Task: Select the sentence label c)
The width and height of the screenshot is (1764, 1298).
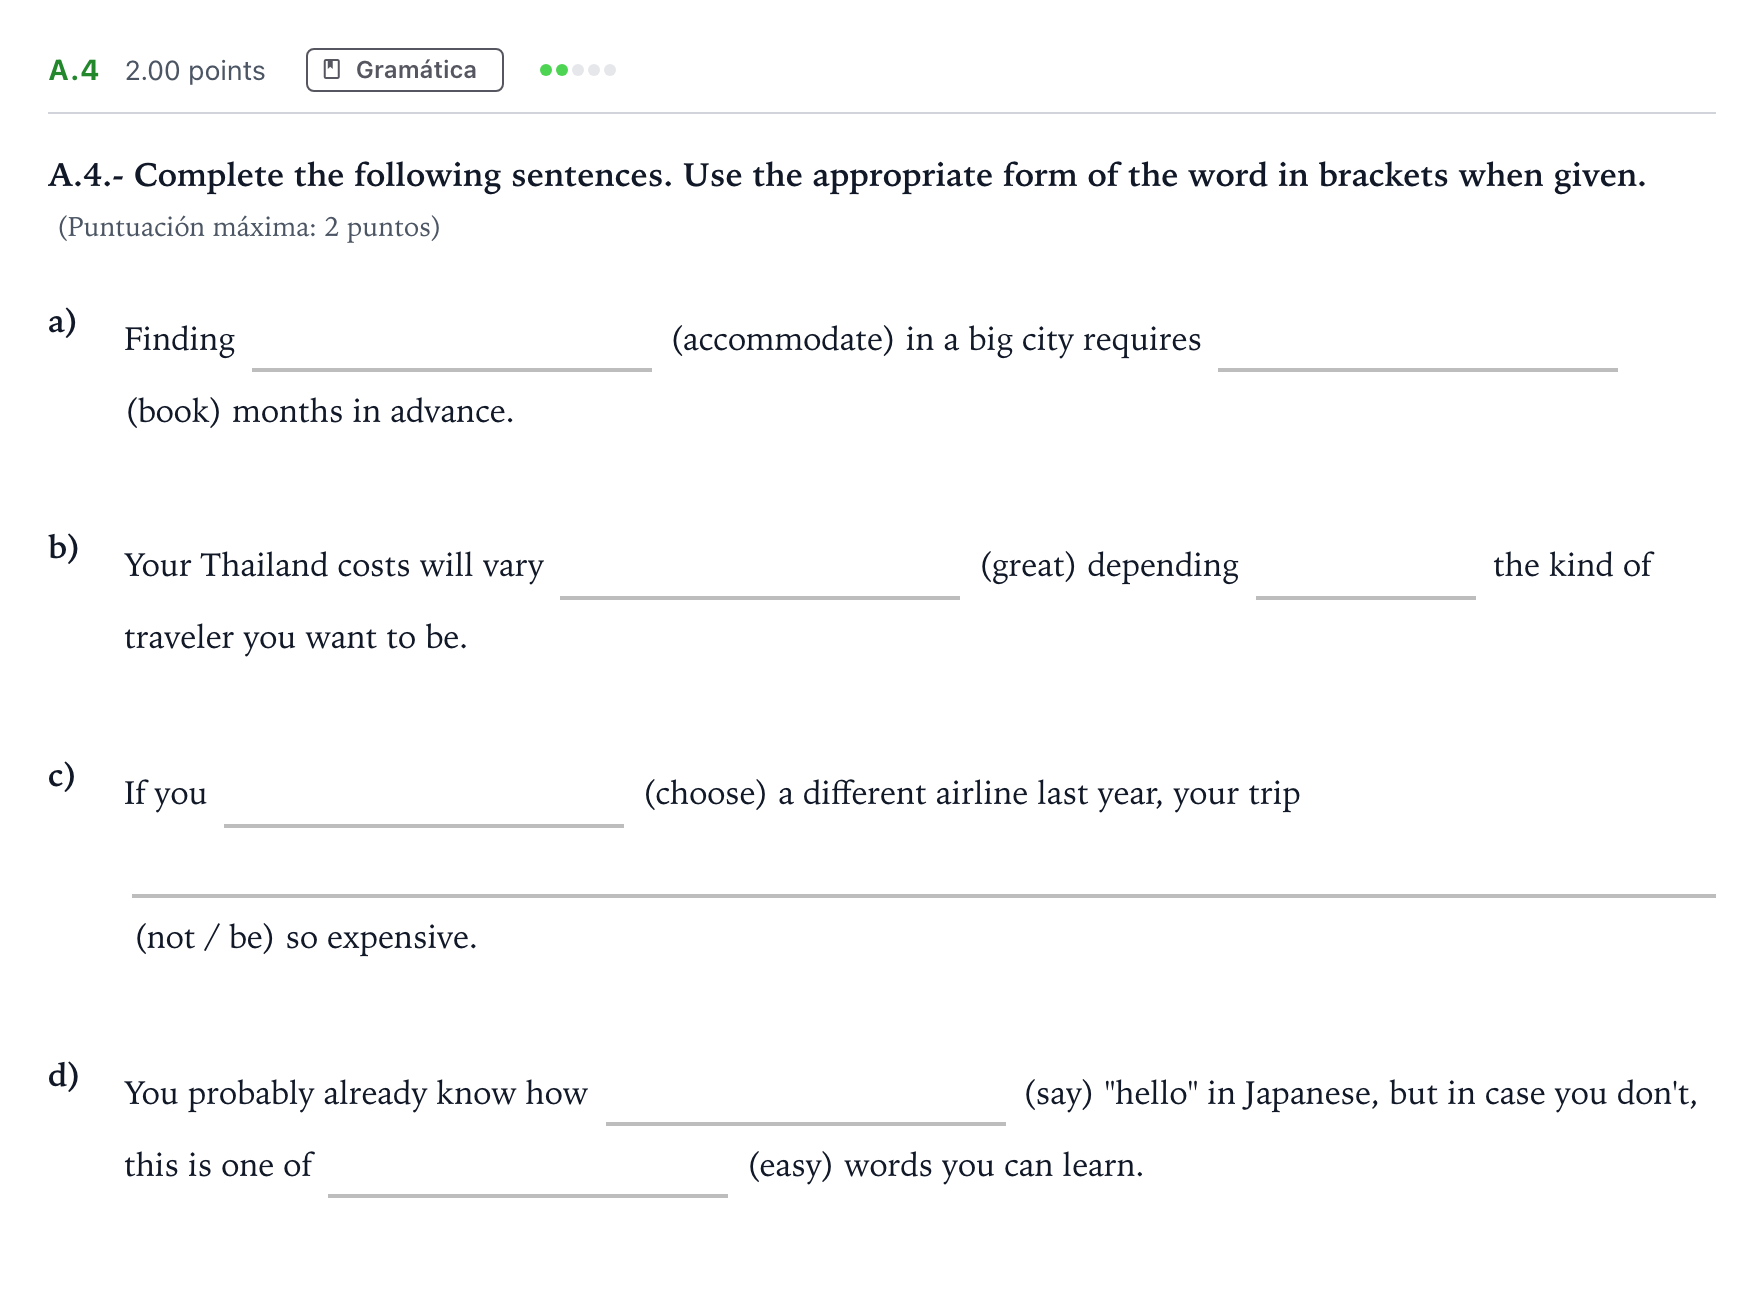Action: tap(61, 776)
